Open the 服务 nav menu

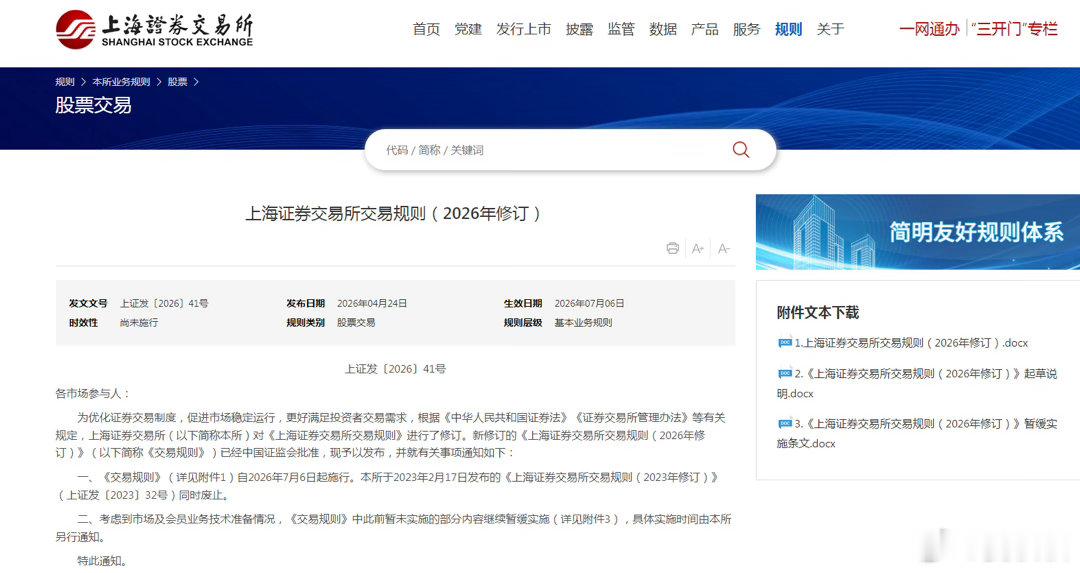point(747,29)
